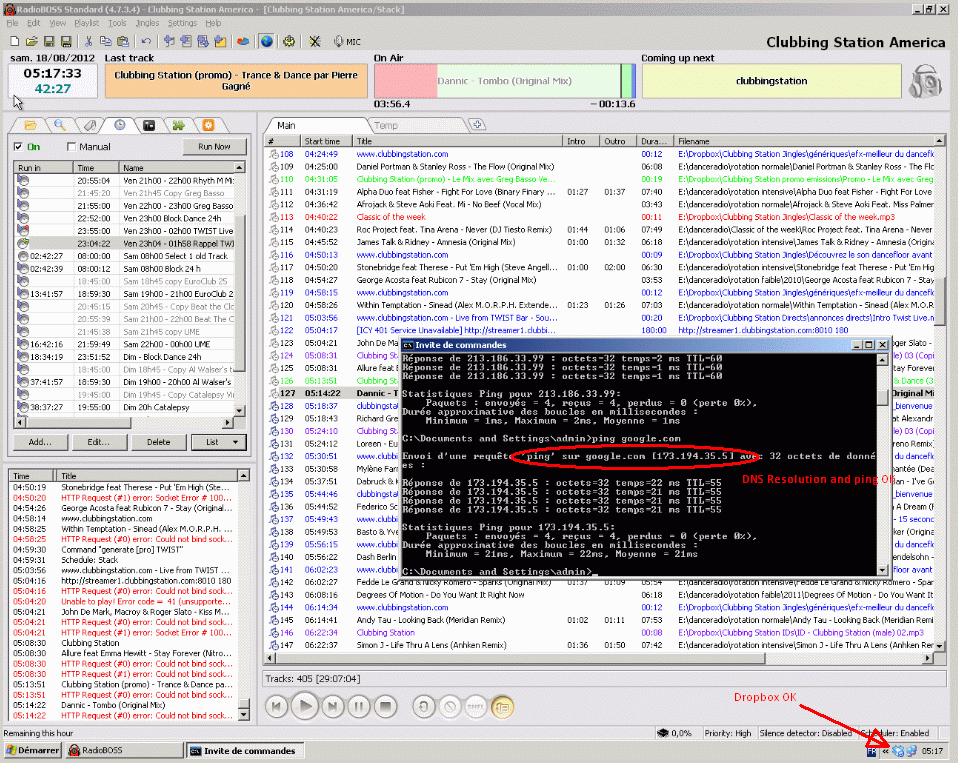Click the Paste clipboard icon in toolbar
The image size is (958, 763).
pos(122,42)
